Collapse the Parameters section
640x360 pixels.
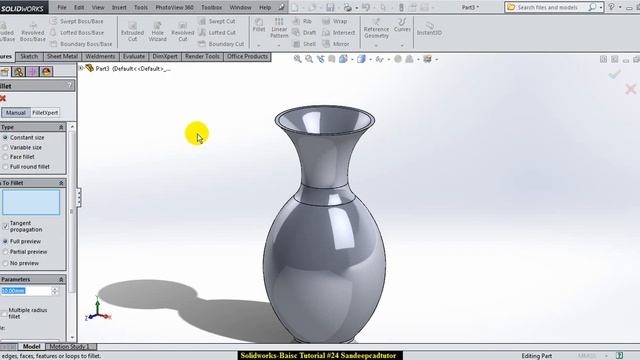(x=61, y=280)
